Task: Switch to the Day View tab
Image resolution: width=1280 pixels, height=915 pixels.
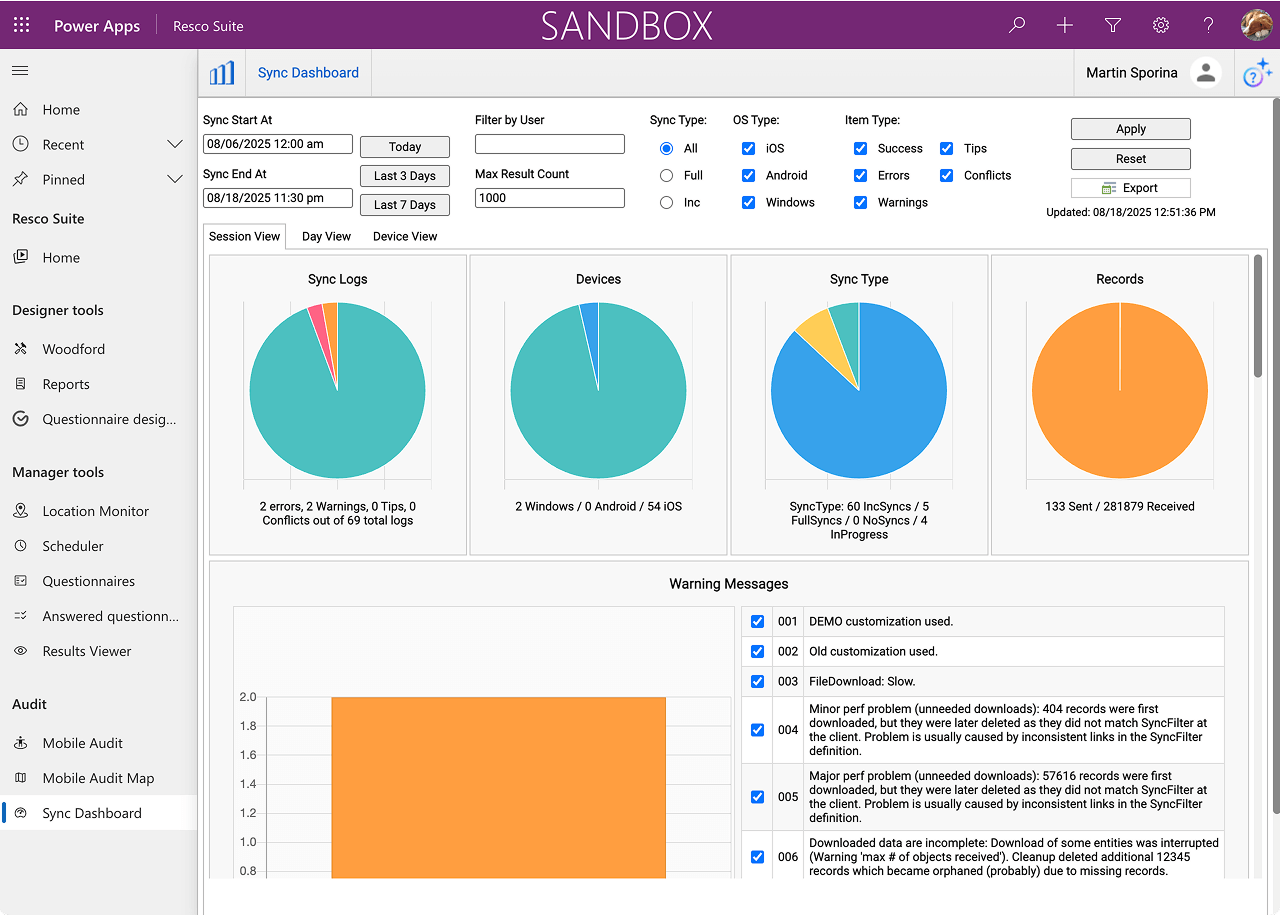Action: point(326,237)
